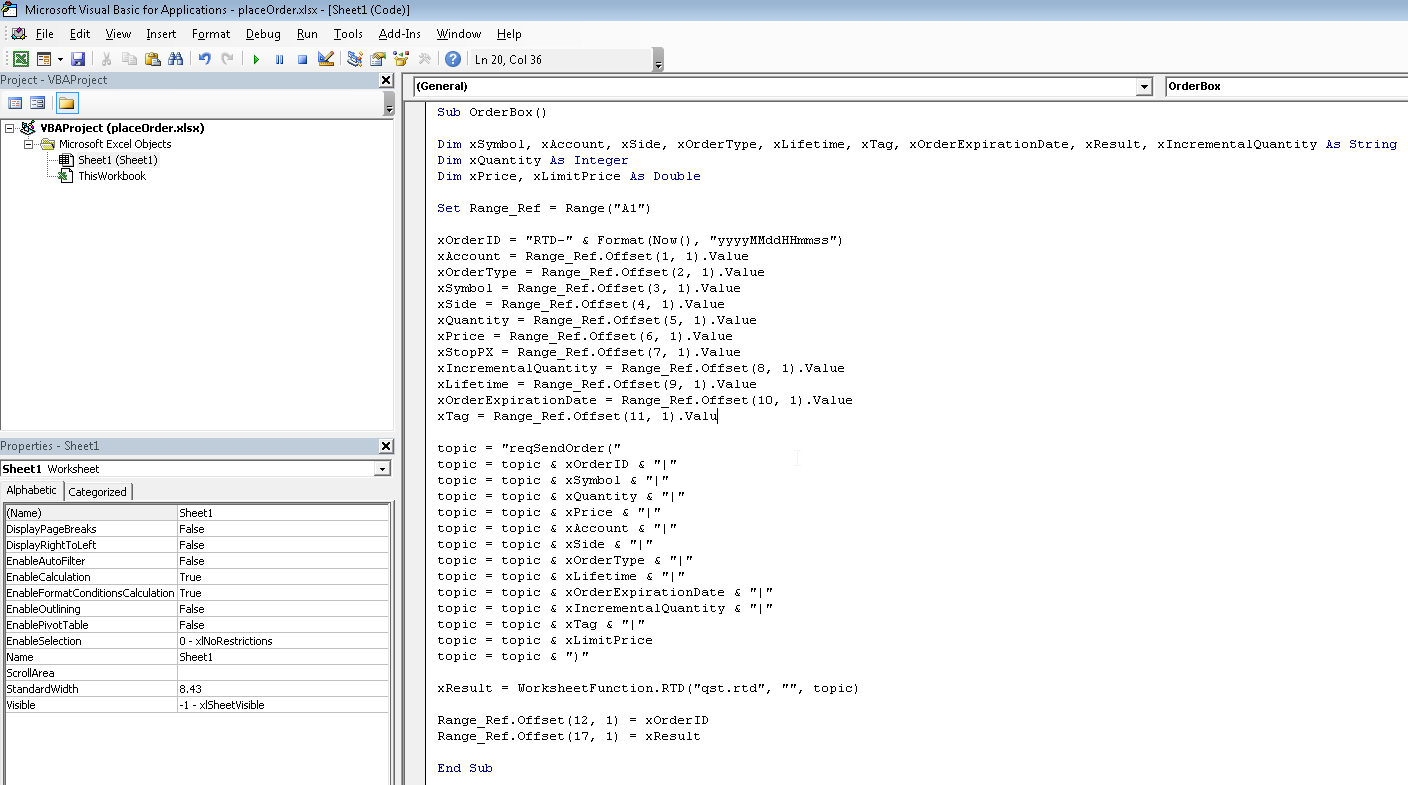Screen dimensions: 1408x785
Task: Save the project with the floppy disk icon
Action: pos(78,60)
